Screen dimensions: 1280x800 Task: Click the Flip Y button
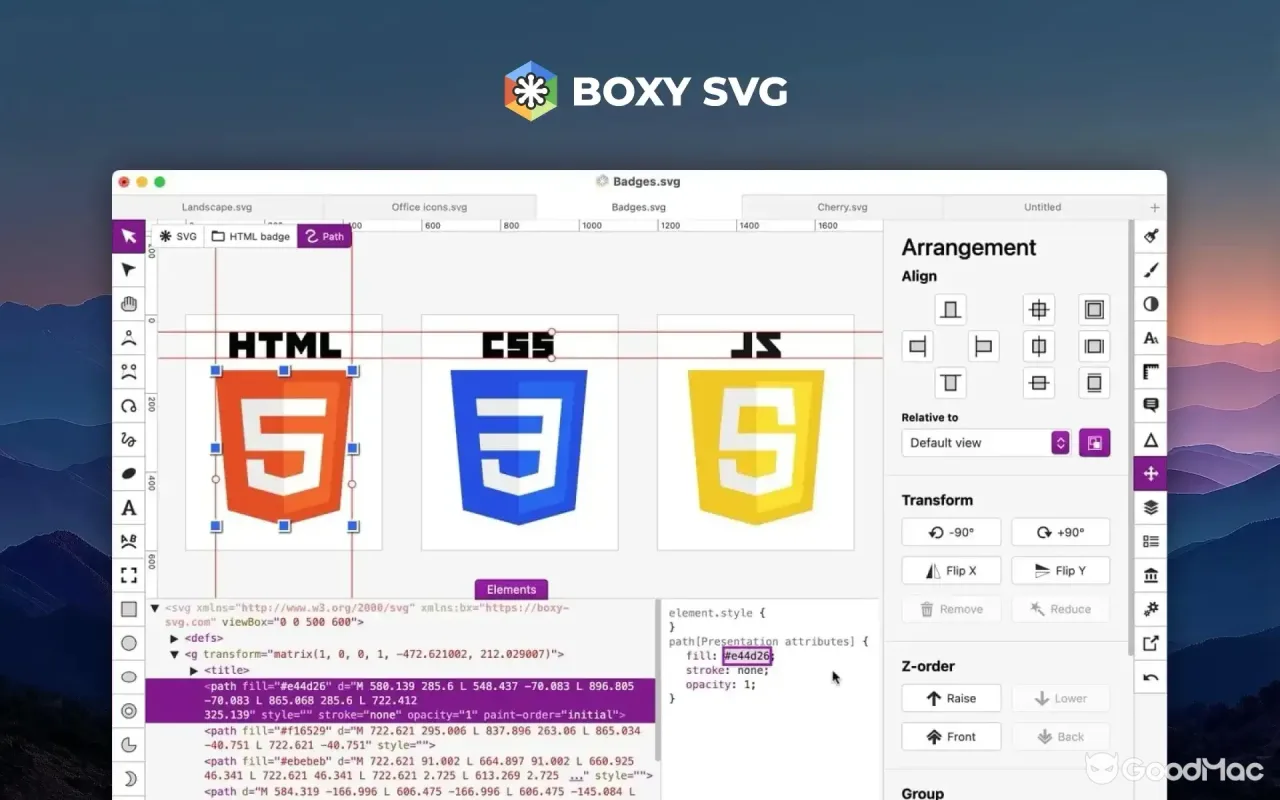tap(1061, 571)
